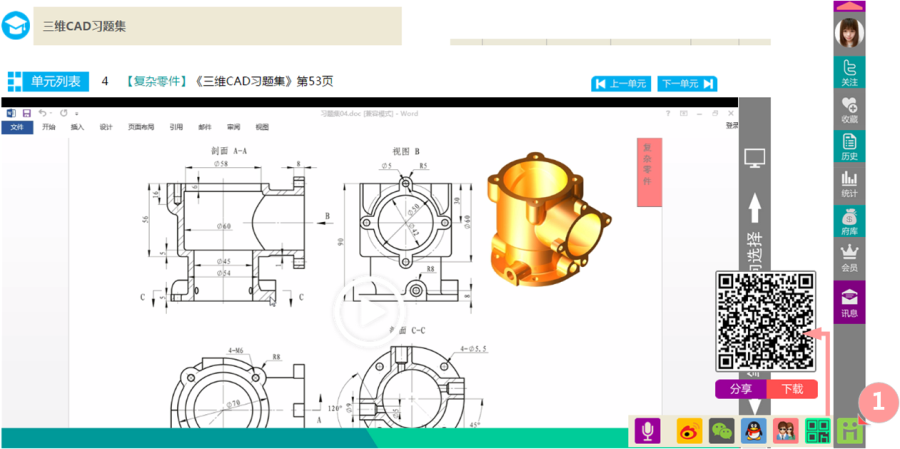This screenshot has width=900, height=449.
Task: Click the red 下载 button
Action: pos(792,389)
